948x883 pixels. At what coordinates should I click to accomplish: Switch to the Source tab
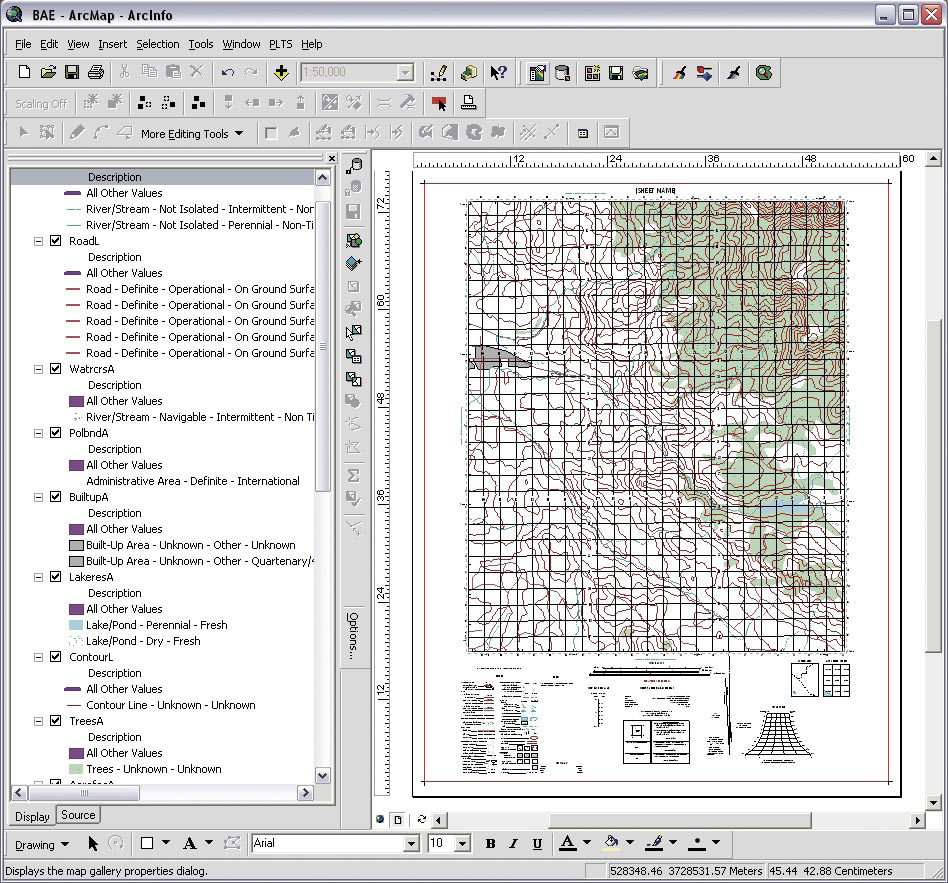point(78,815)
